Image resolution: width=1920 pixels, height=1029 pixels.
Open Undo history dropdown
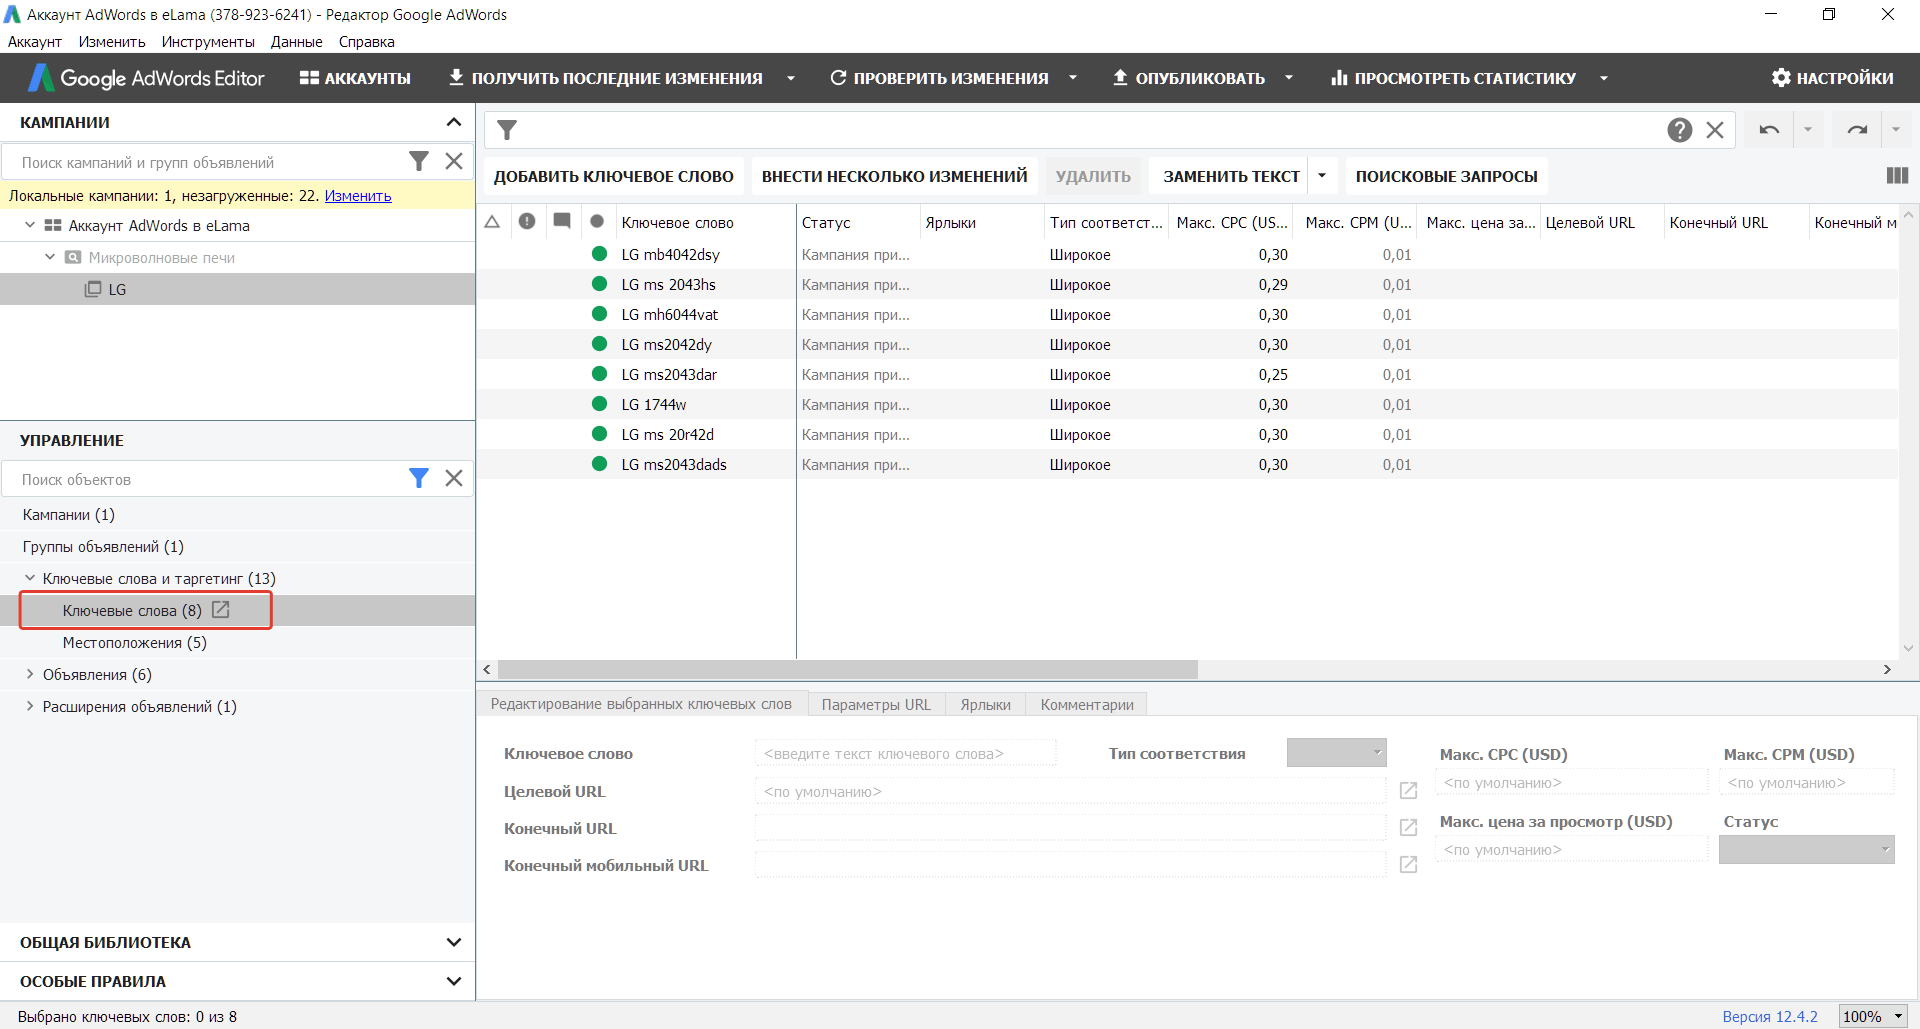point(1808,130)
